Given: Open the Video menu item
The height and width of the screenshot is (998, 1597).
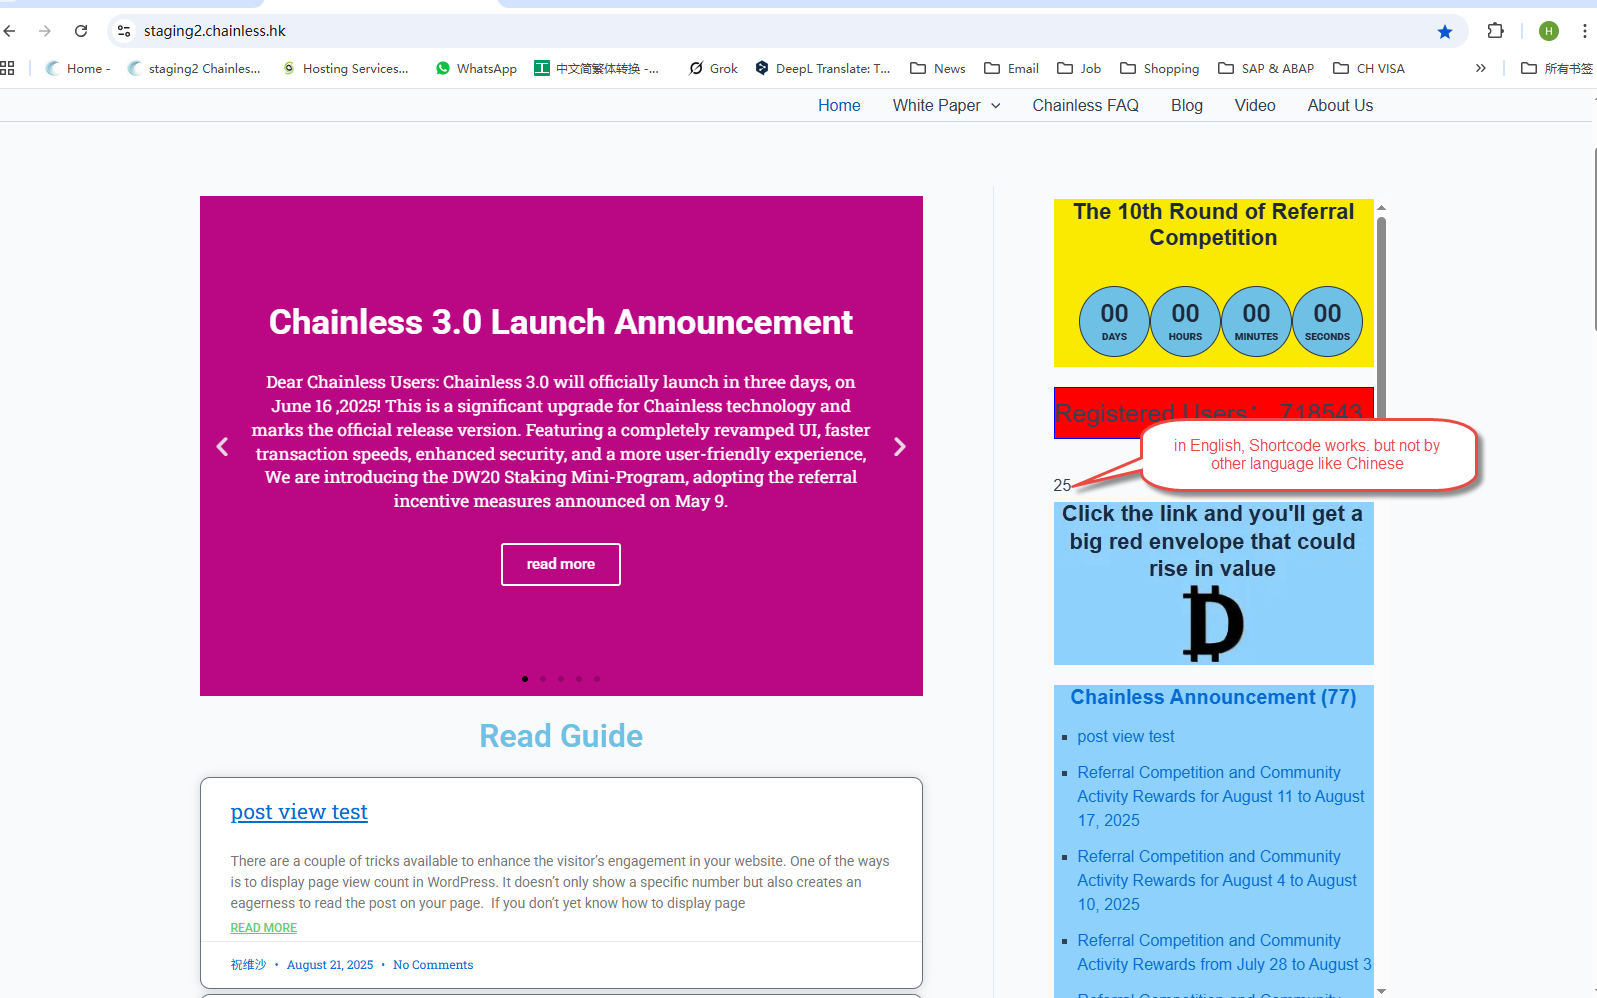Looking at the screenshot, I should pos(1255,105).
